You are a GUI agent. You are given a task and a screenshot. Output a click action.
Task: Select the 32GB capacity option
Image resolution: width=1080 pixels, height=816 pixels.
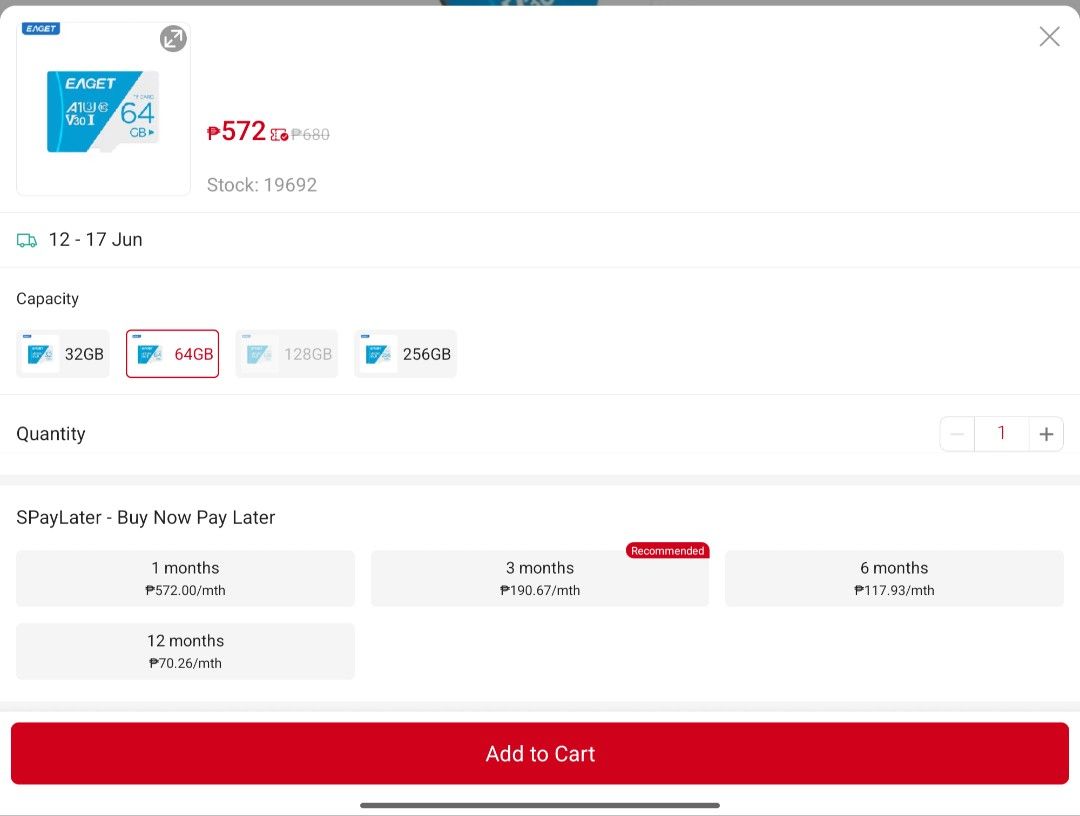coord(63,354)
